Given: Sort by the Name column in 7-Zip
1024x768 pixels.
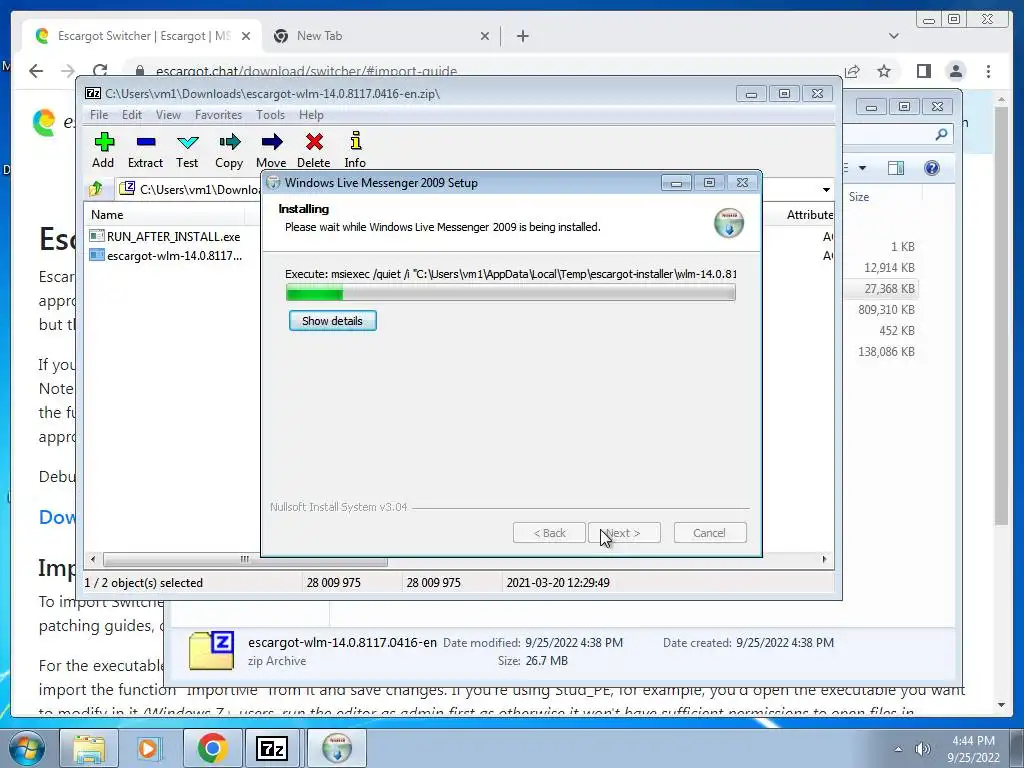Looking at the screenshot, I should pos(166,215).
